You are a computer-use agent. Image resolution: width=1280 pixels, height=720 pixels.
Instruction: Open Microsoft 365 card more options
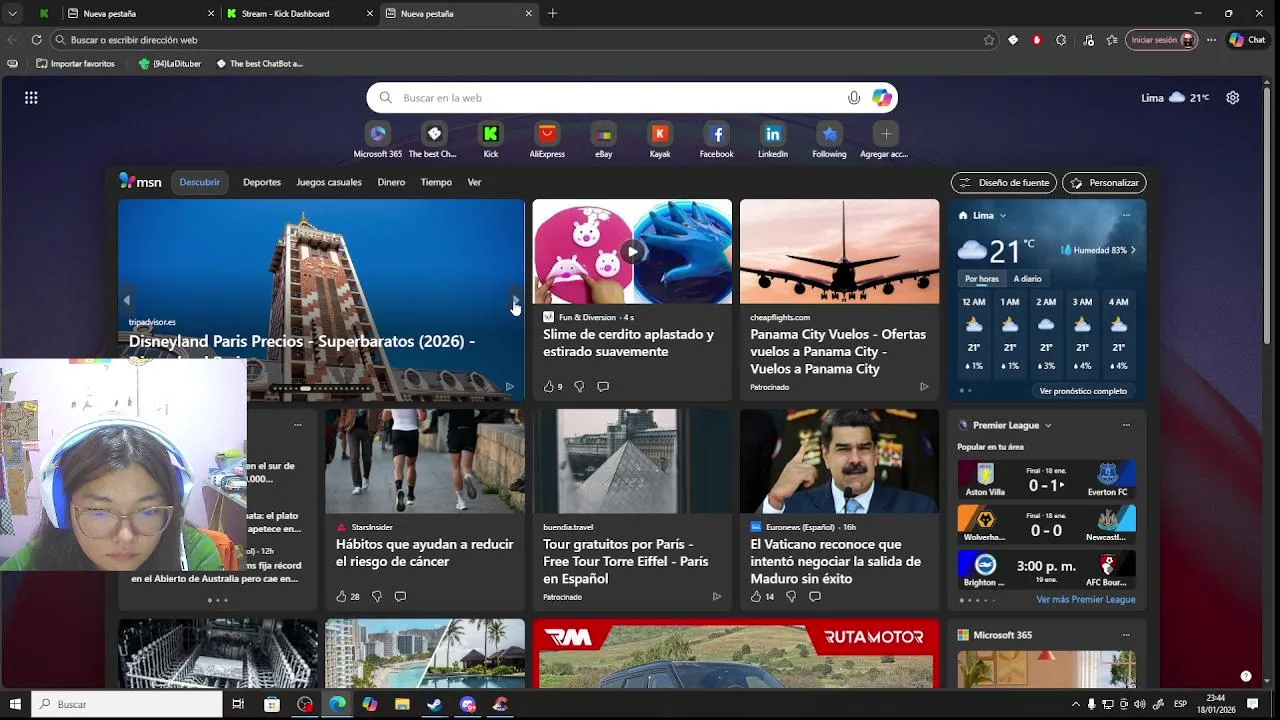coord(1126,635)
